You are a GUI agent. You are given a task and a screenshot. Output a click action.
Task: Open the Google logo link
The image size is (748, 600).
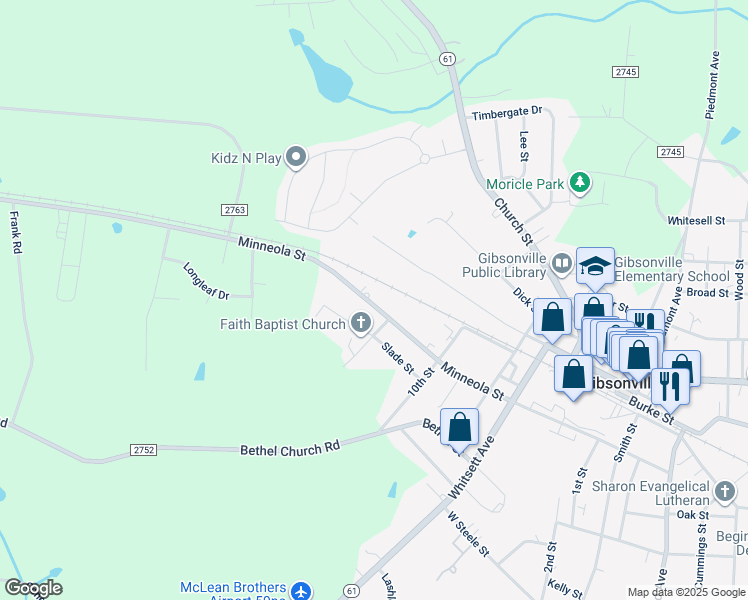(33, 589)
